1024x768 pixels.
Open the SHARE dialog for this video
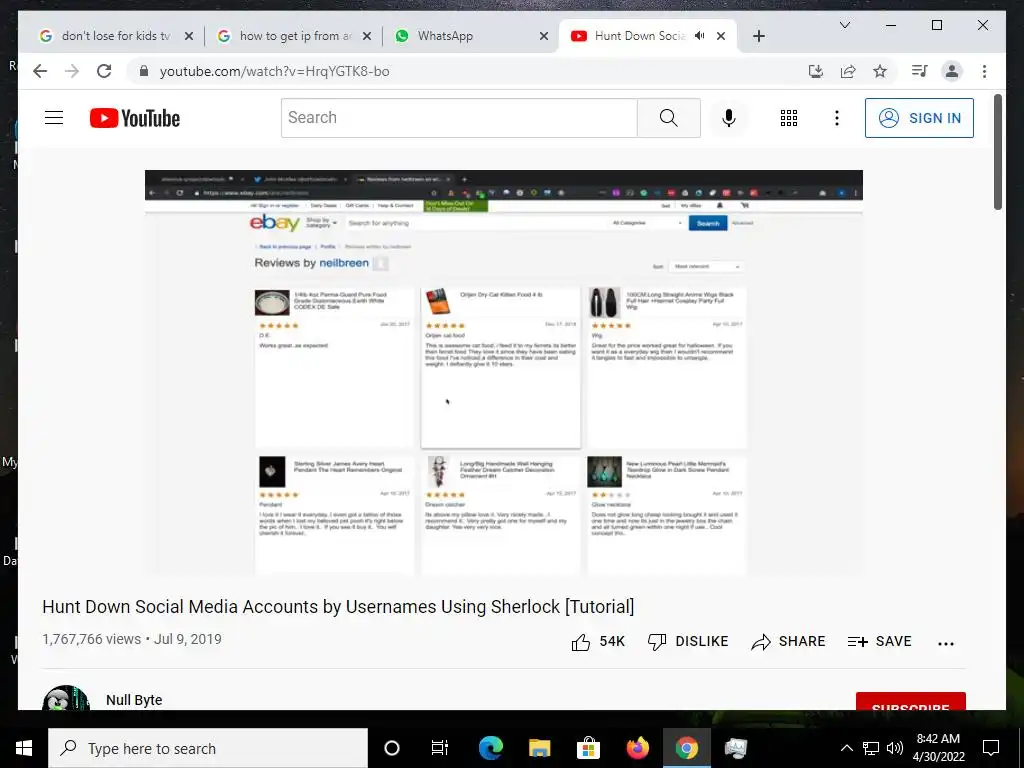click(788, 641)
